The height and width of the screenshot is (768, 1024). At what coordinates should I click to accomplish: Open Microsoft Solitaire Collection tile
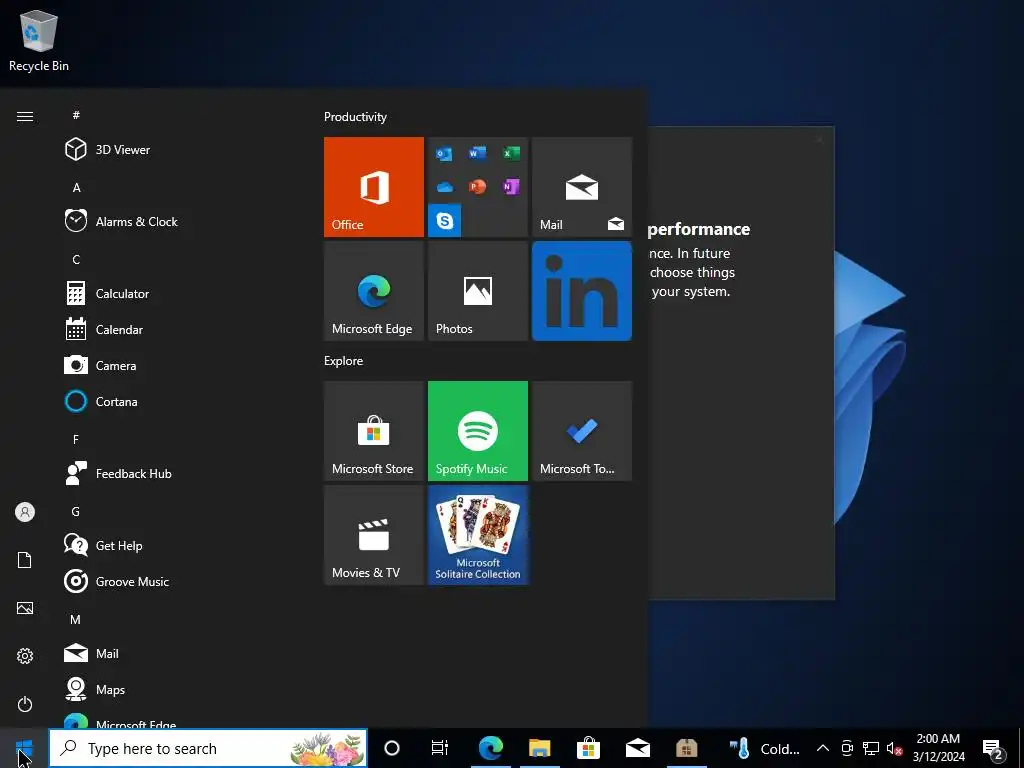[x=477, y=535]
